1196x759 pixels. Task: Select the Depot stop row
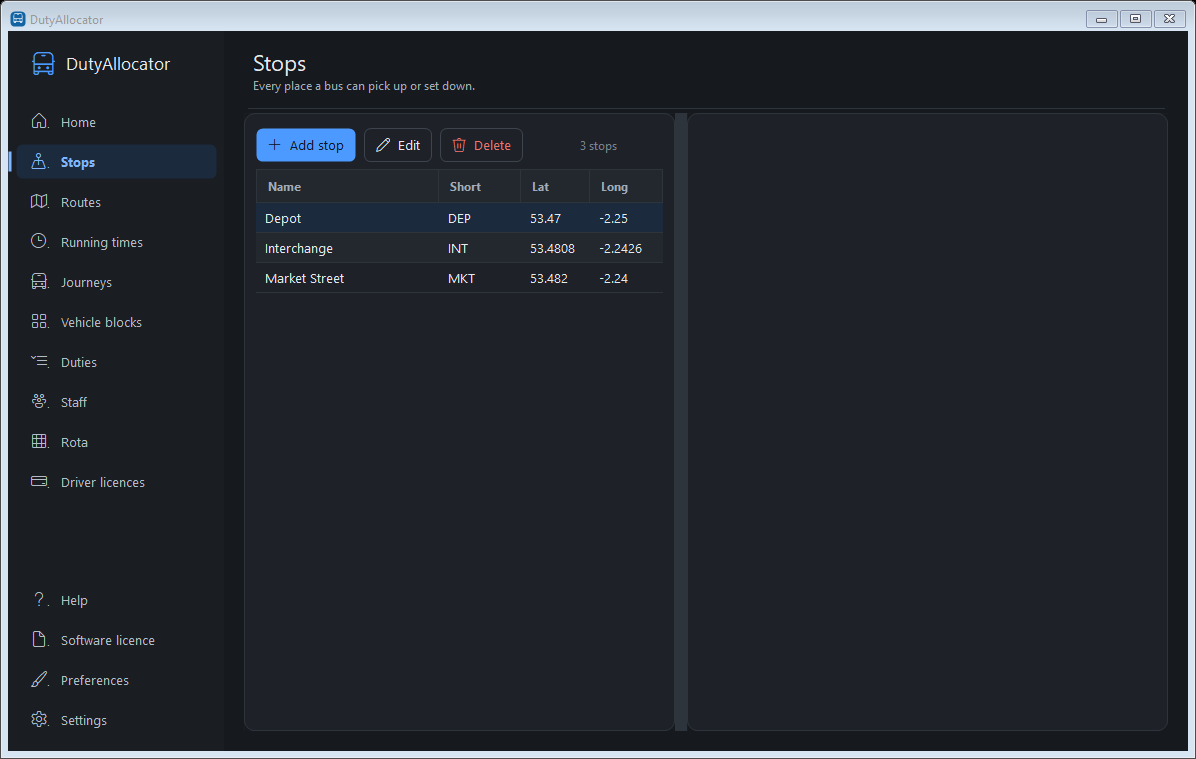(459, 218)
